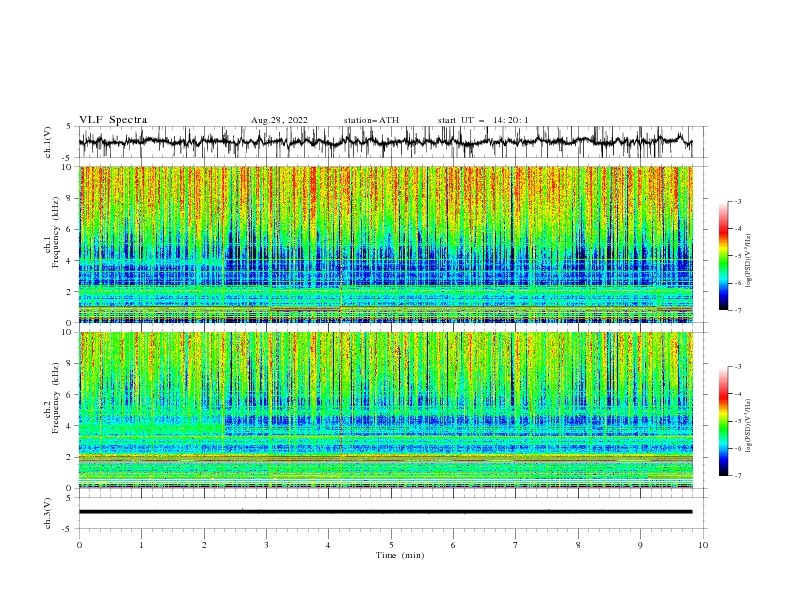Click the ch.2 colorbar '-4' tick label
Viewport: 792px width, 612px height.
737,394
